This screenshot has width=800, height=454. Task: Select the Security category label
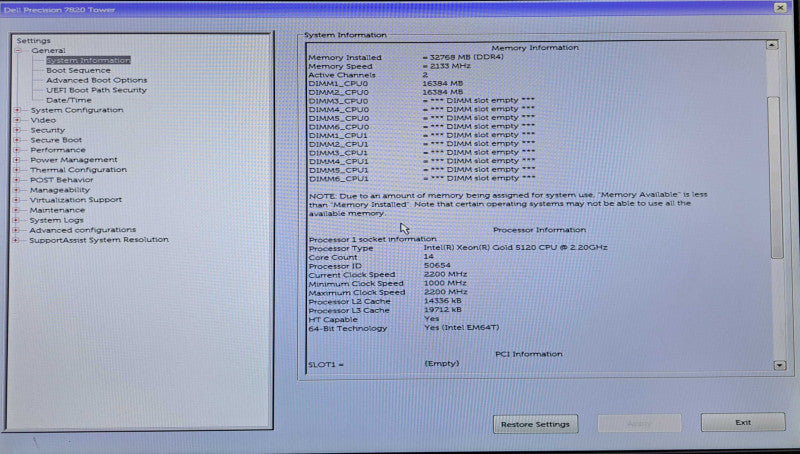pyautogui.click(x=47, y=130)
